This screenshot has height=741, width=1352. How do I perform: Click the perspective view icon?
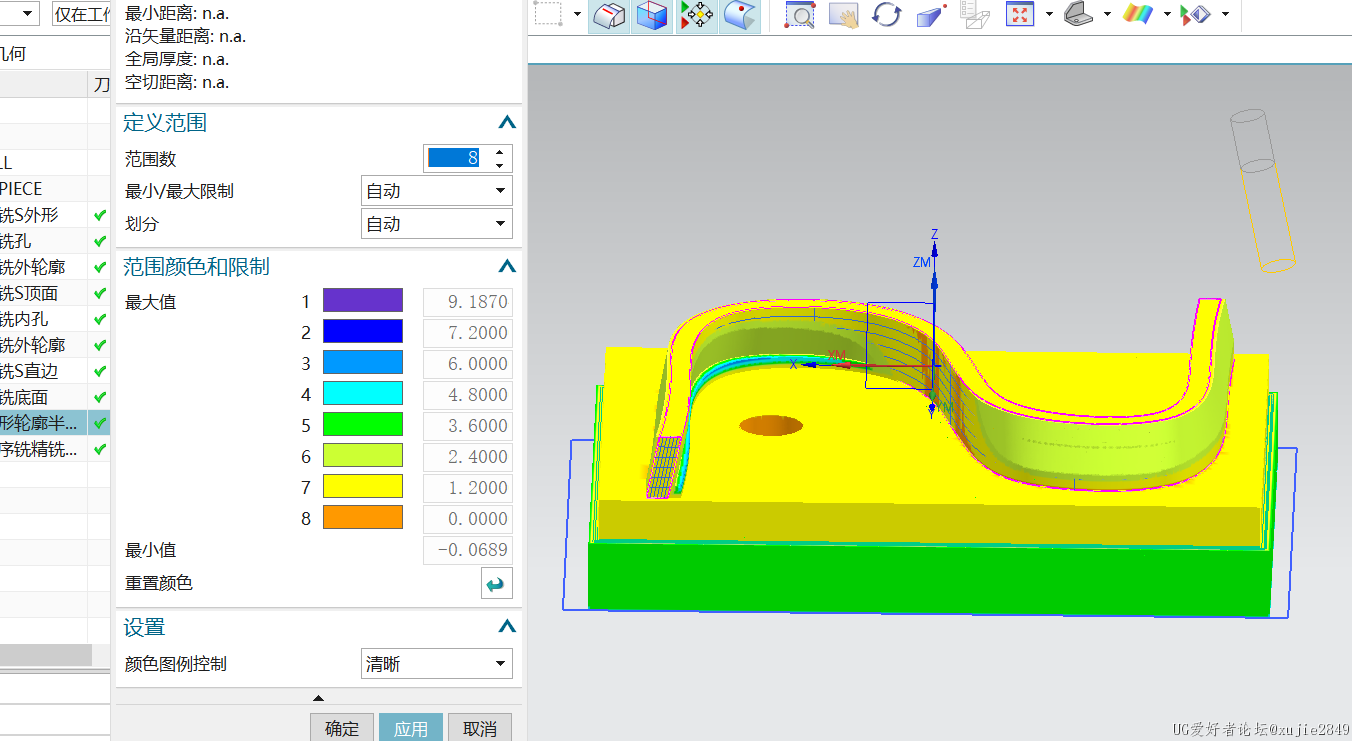click(x=931, y=15)
